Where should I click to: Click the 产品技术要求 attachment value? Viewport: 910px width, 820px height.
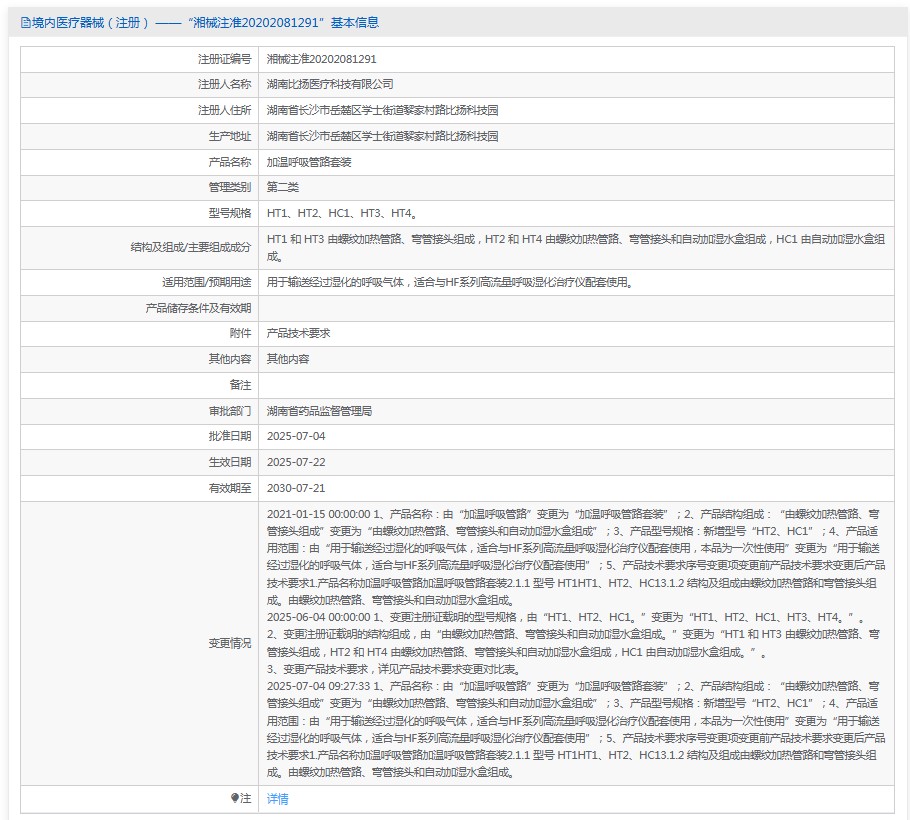click(x=298, y=334)
